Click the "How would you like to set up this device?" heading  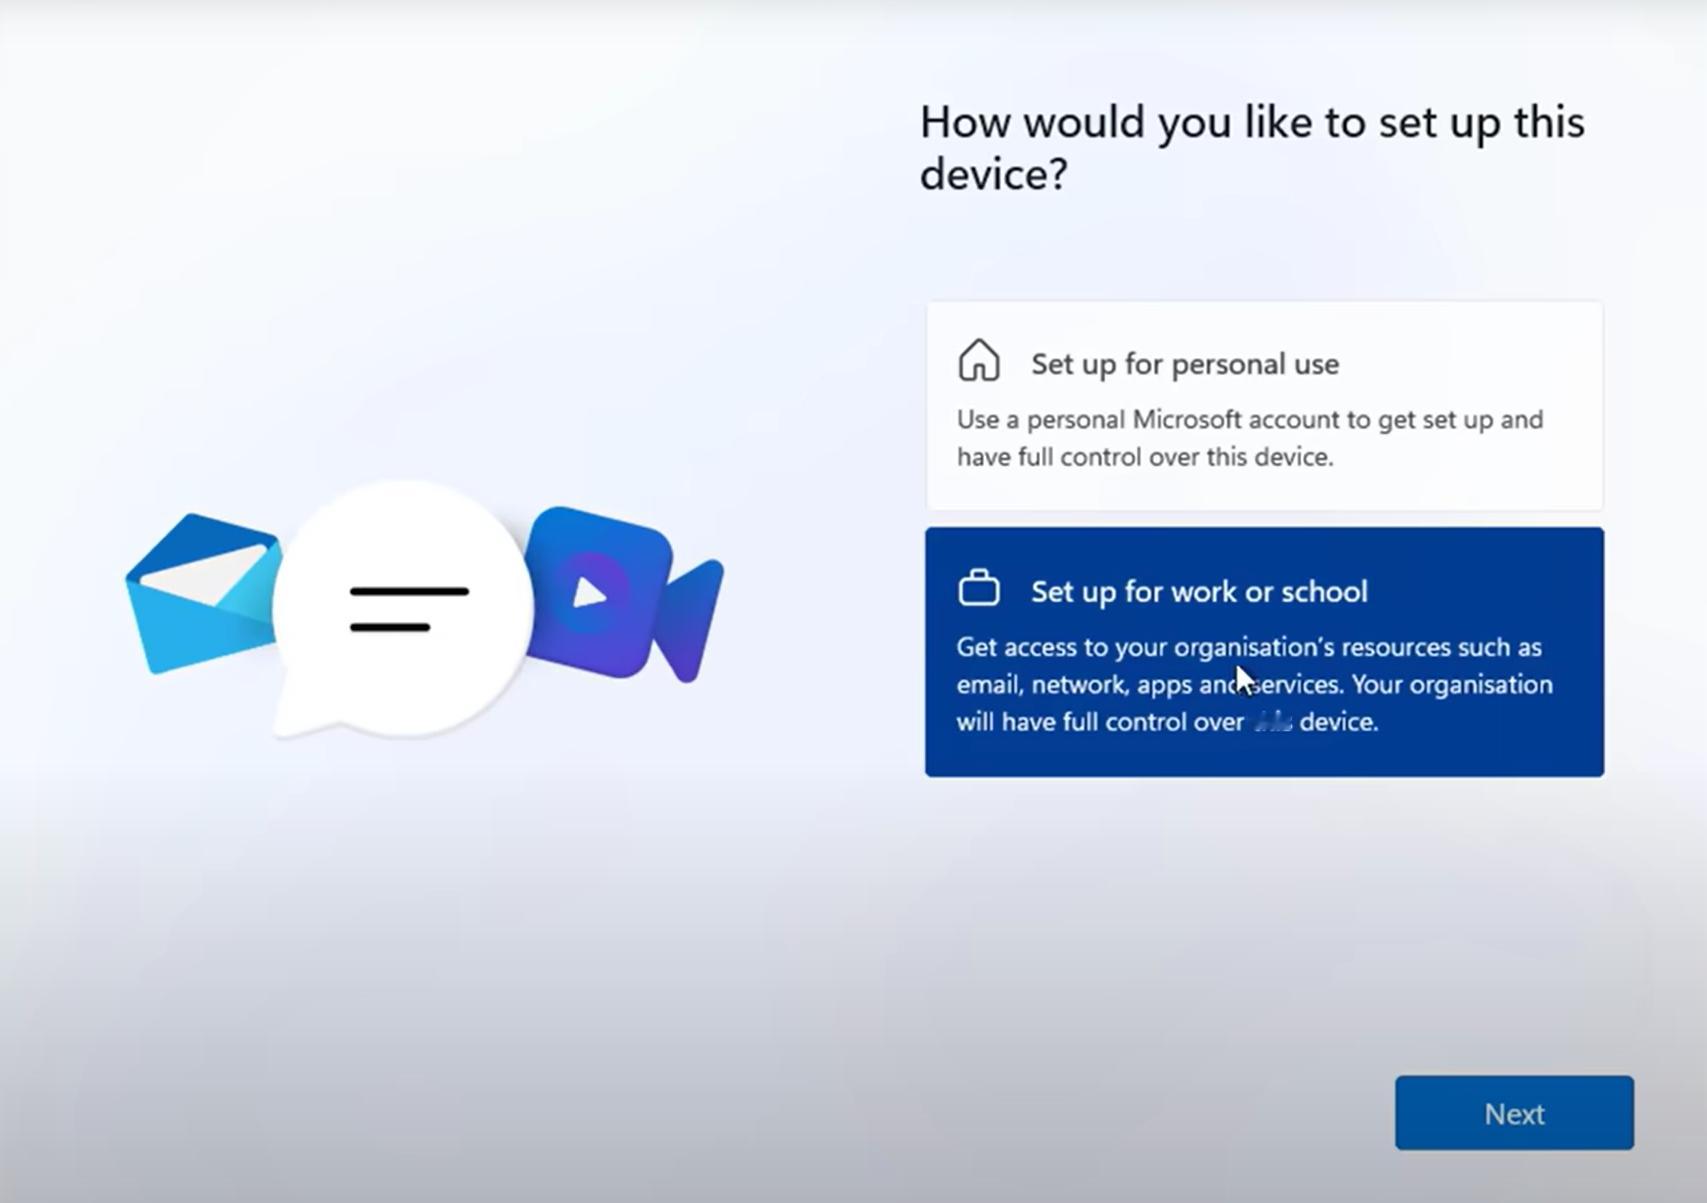[1252, 148]
